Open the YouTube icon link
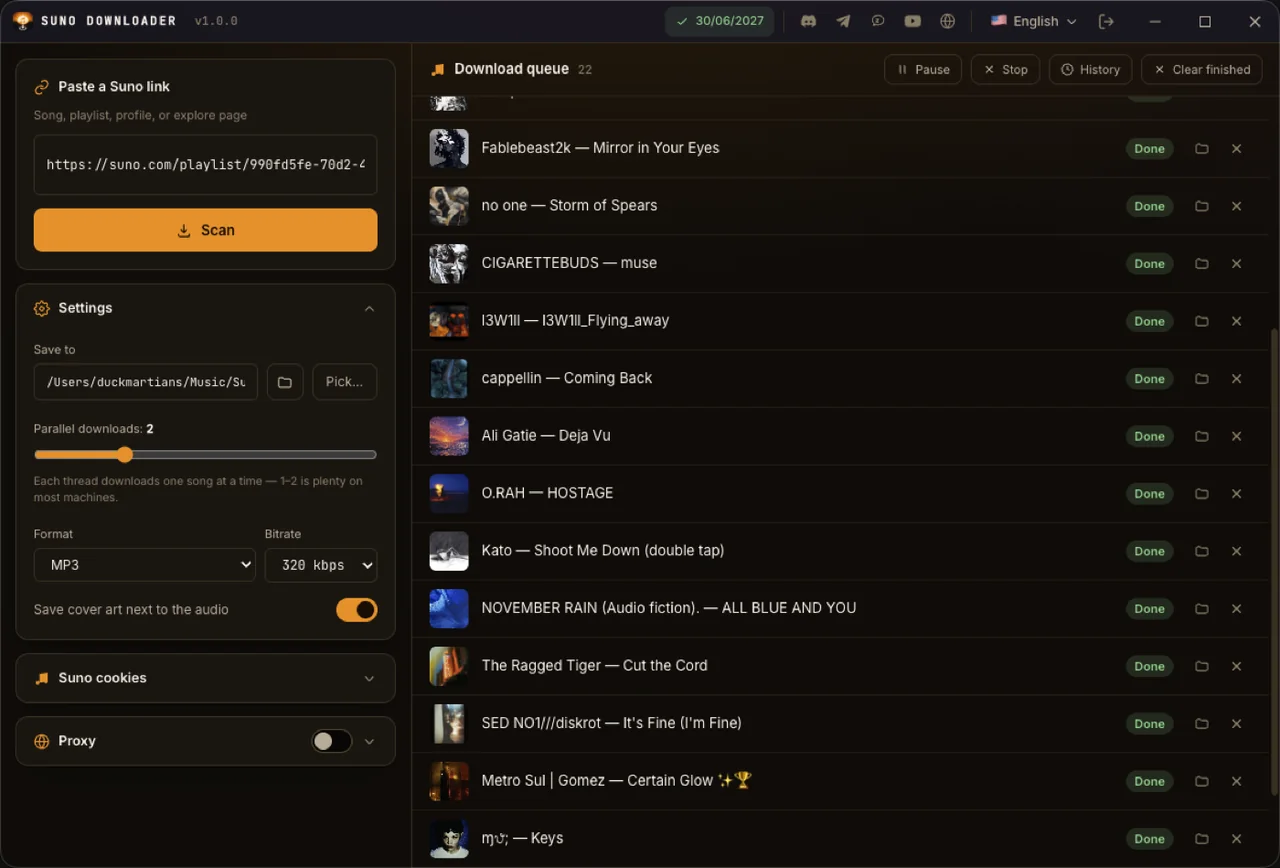Screen dimensions: 1280x868 click(x=913, y=21)
